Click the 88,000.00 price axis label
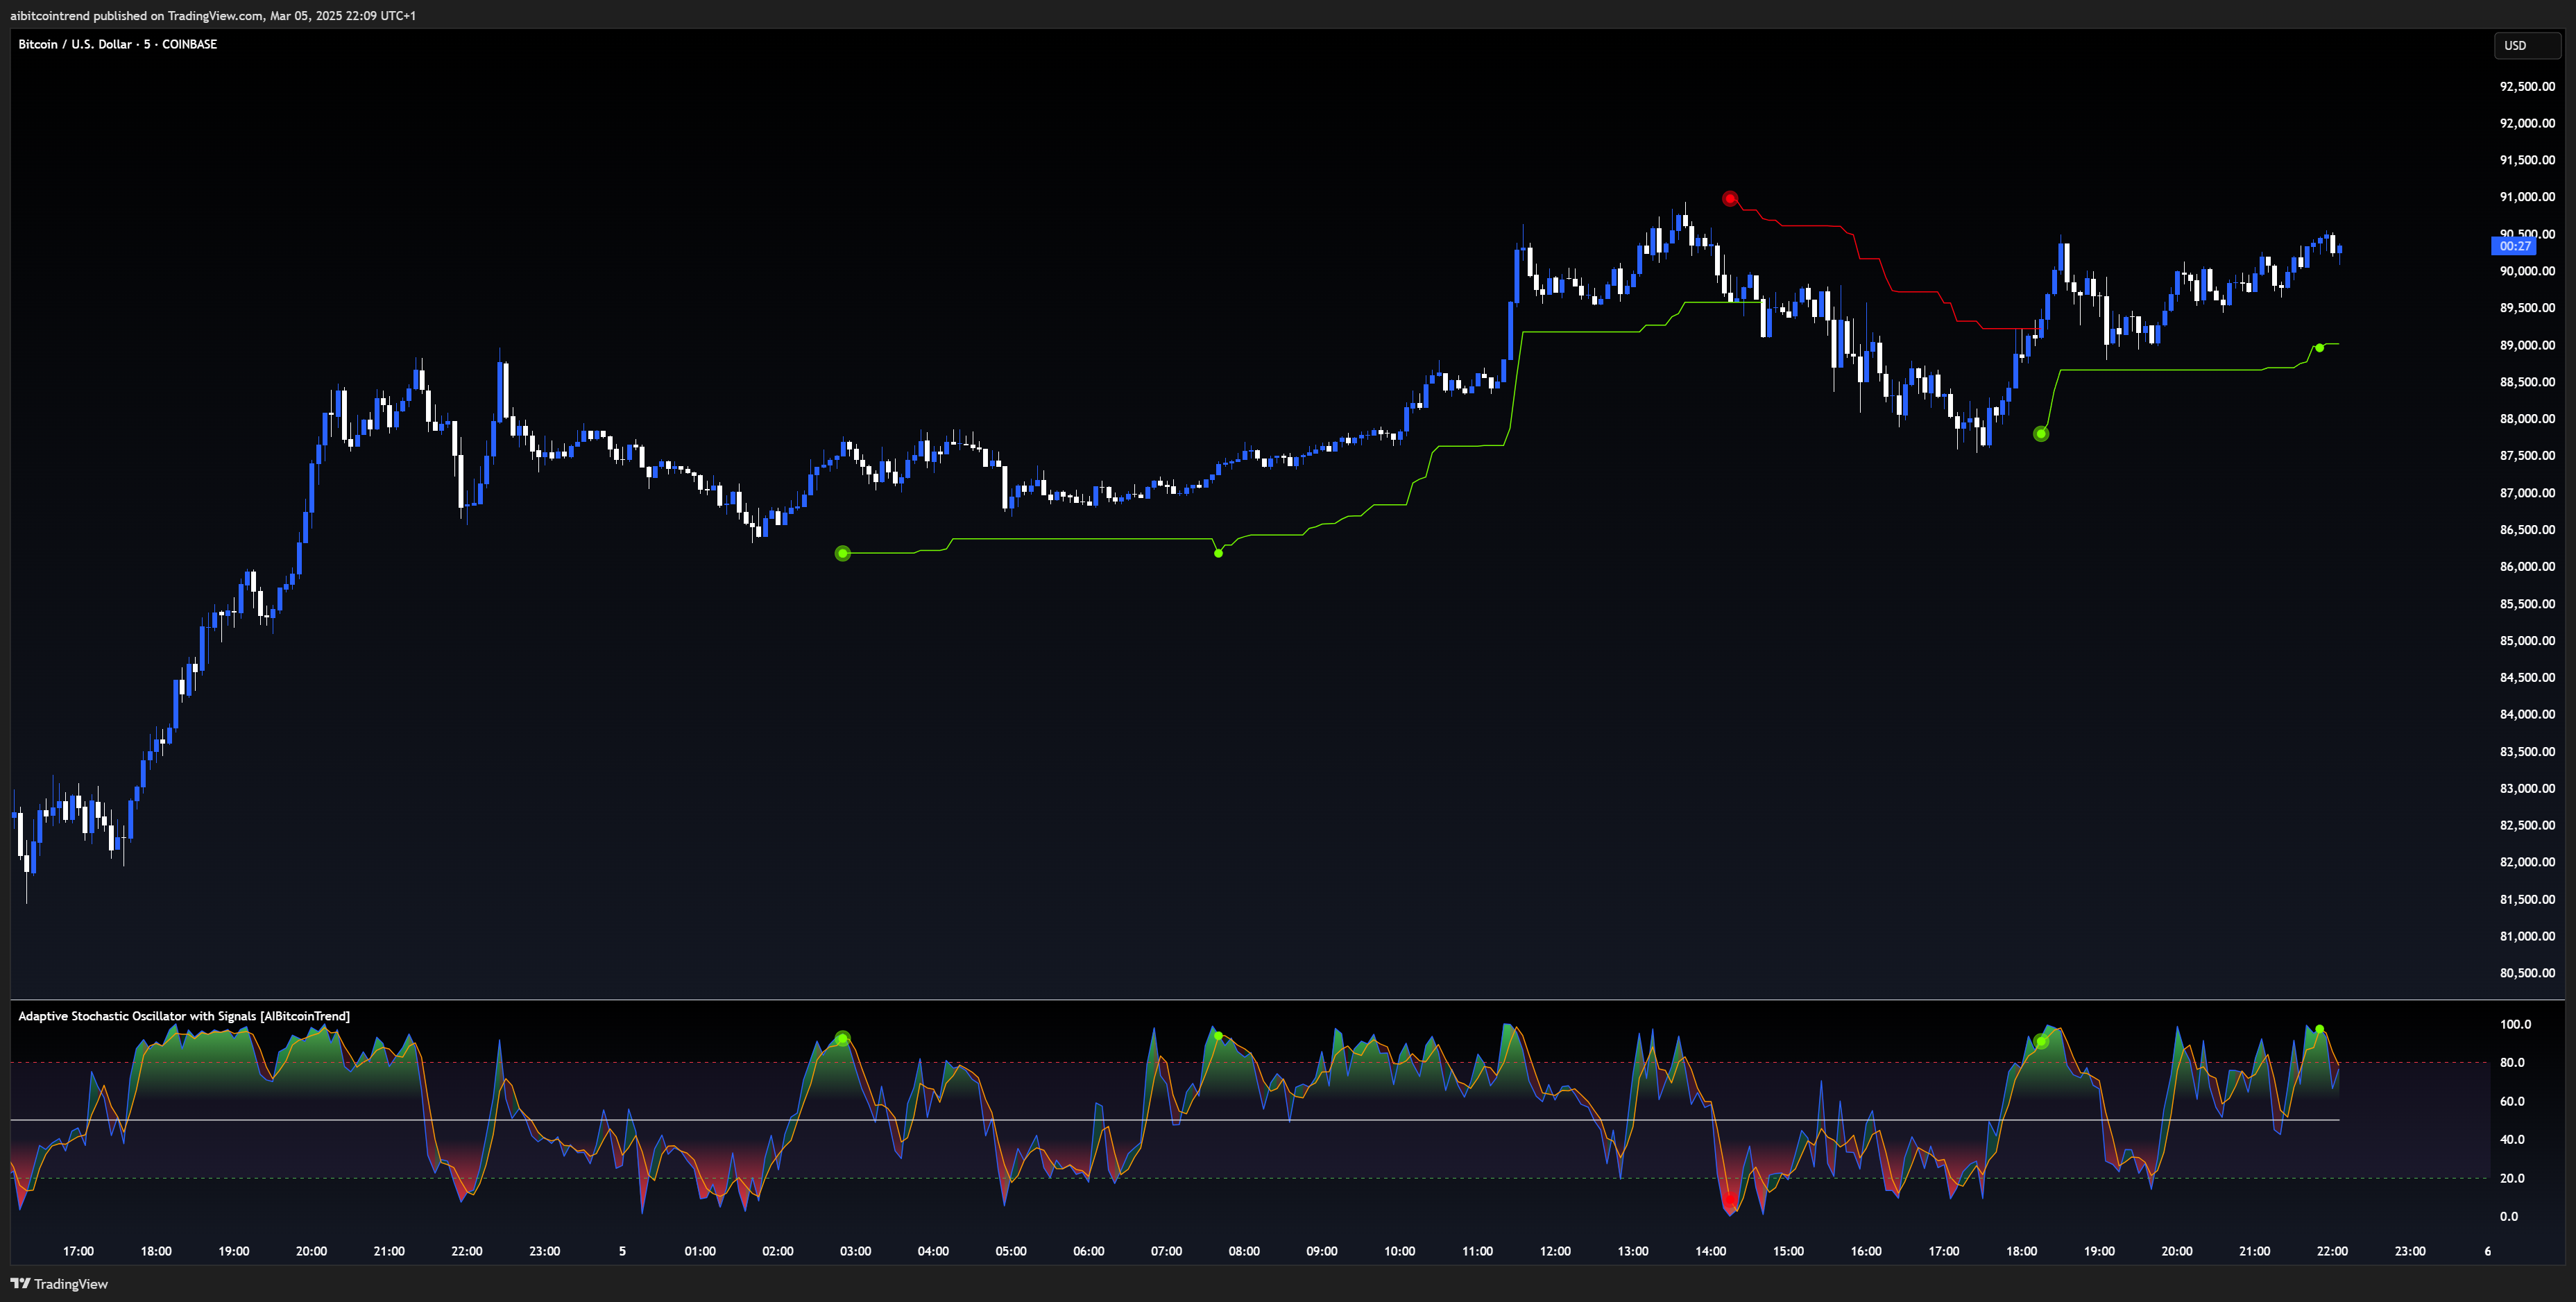 (x=2527, y=419)
